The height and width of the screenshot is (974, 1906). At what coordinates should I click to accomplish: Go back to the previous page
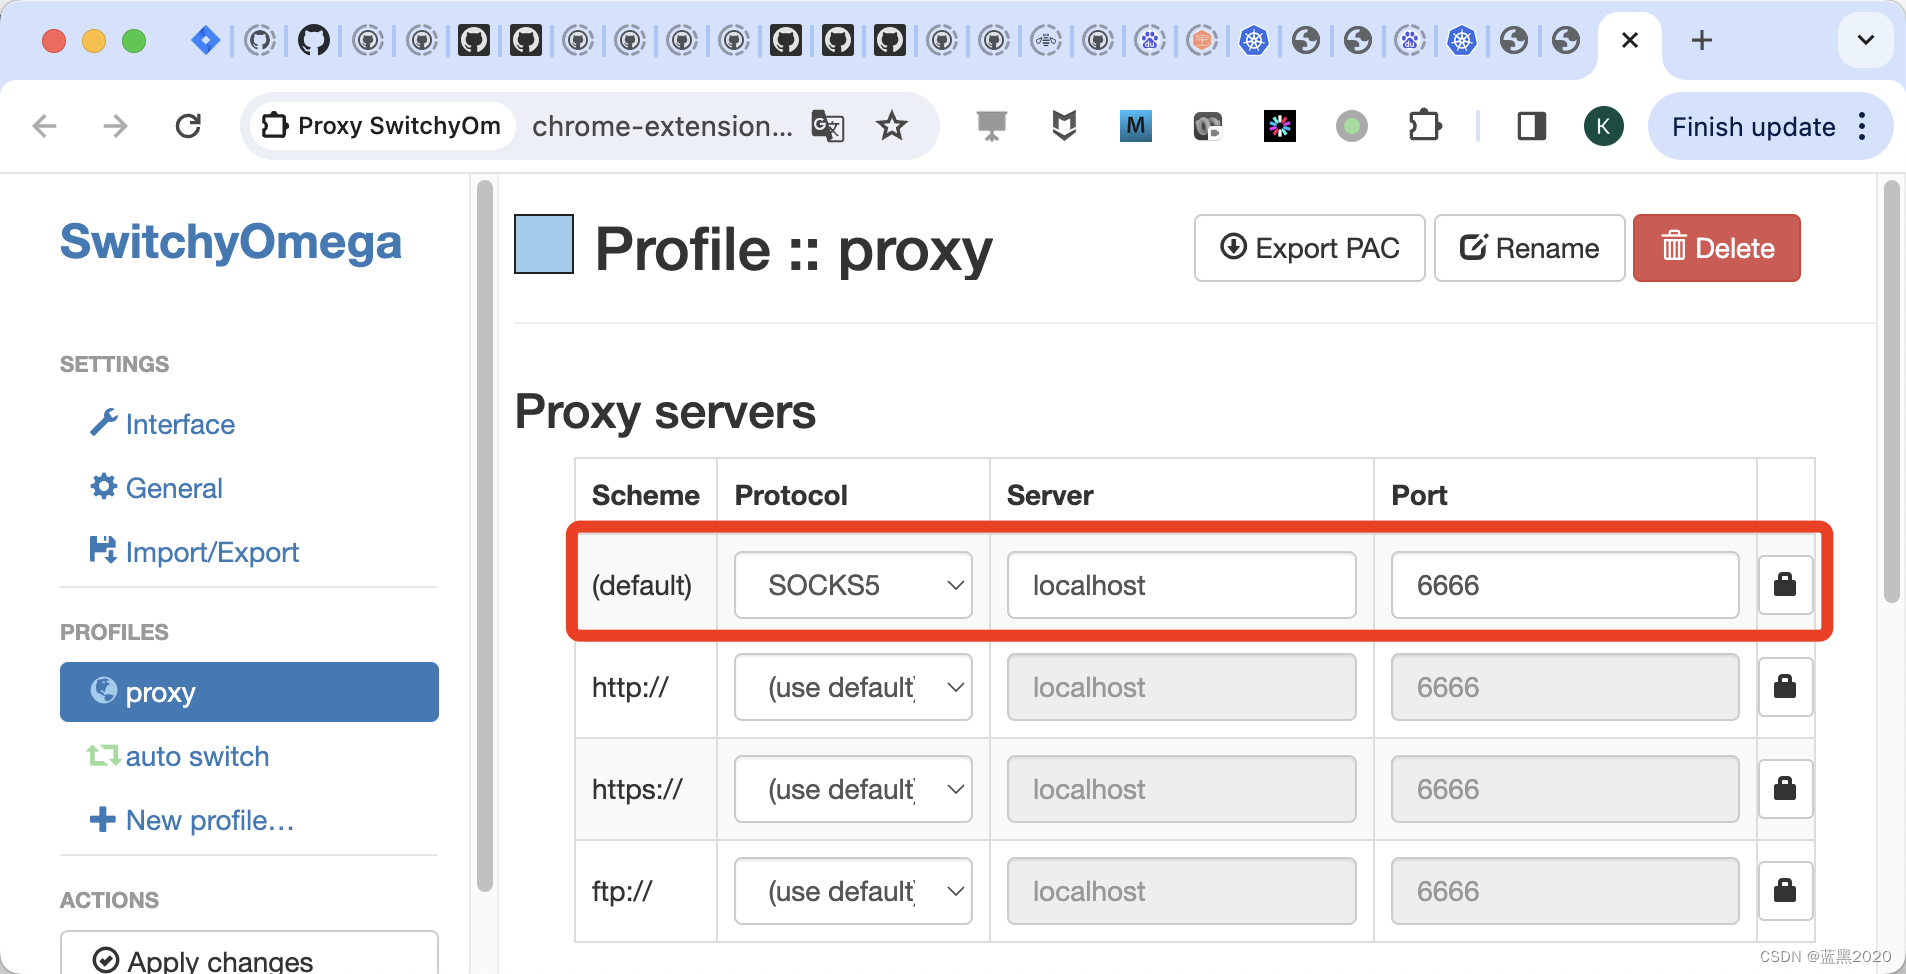(44, 126)
